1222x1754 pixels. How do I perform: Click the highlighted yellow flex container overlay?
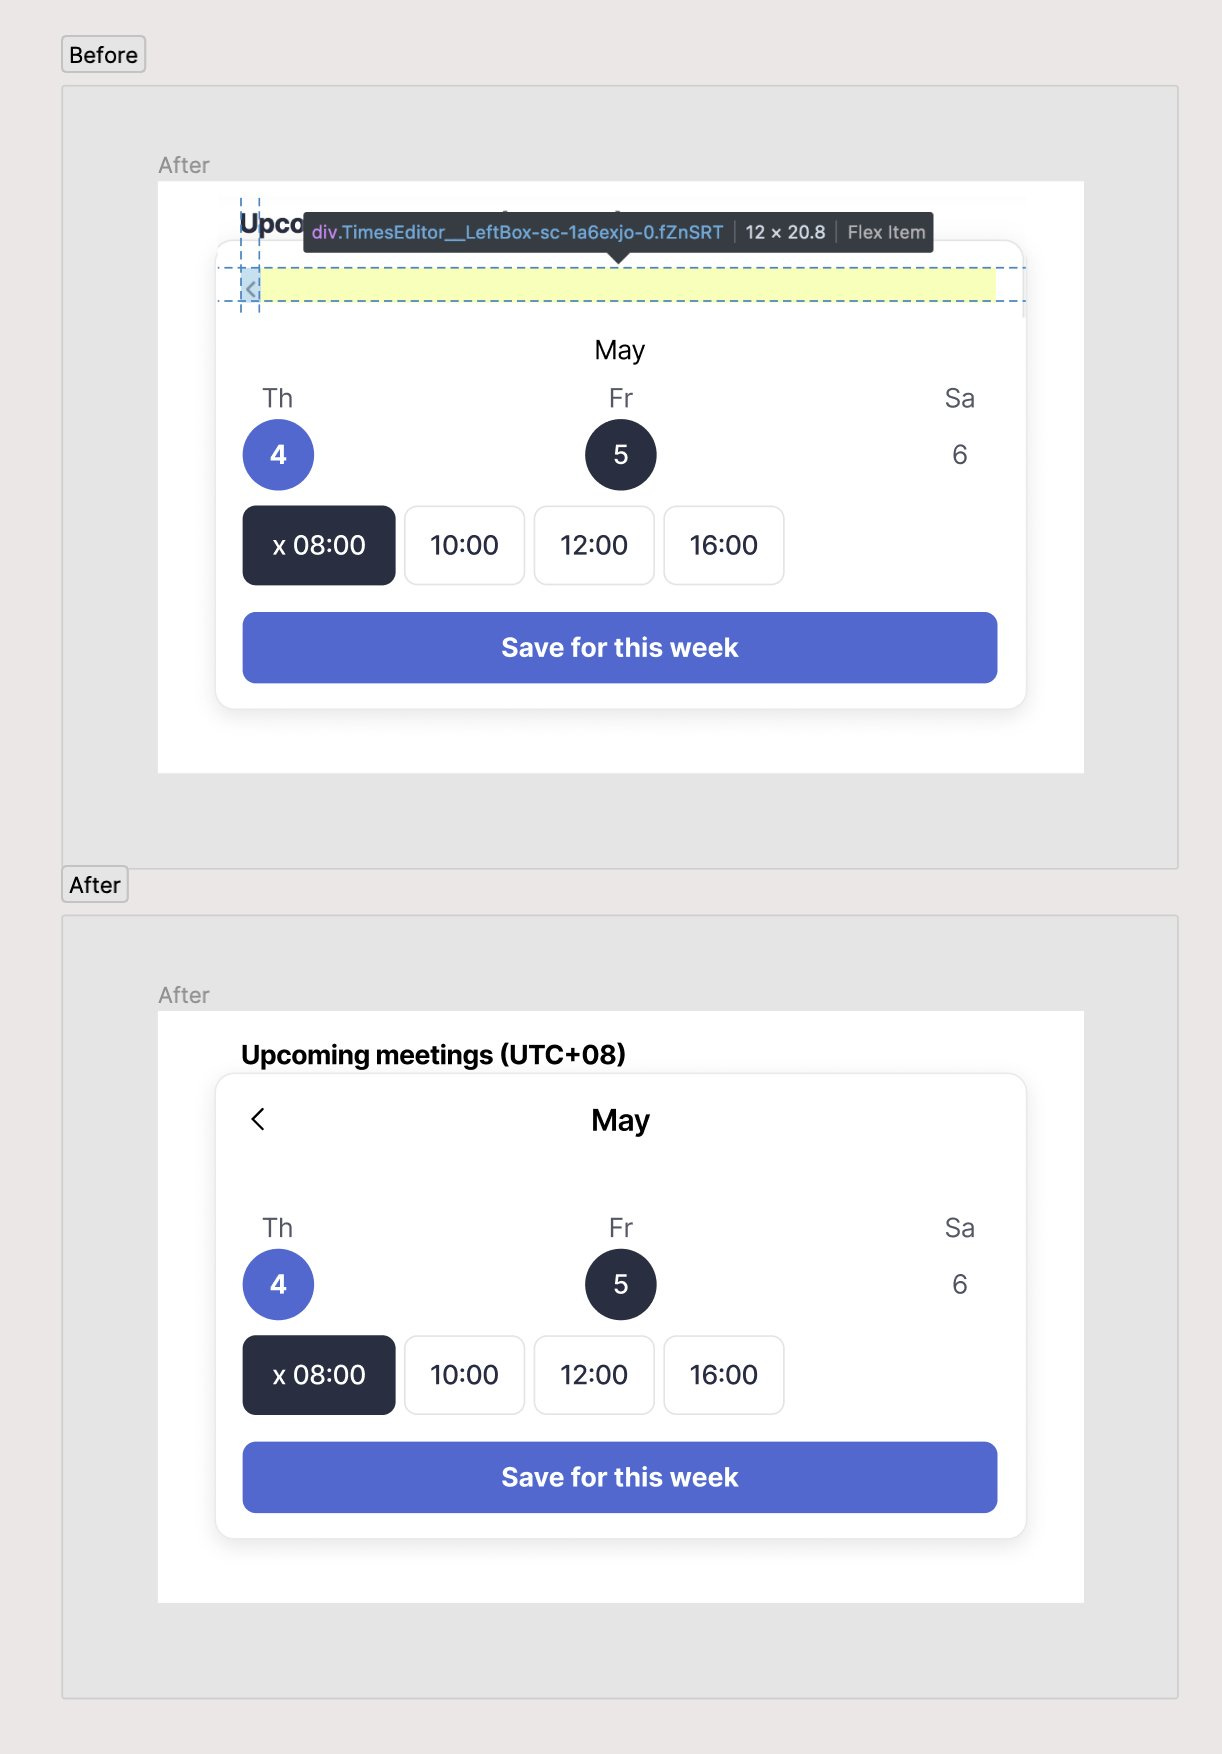click(630, 287)
